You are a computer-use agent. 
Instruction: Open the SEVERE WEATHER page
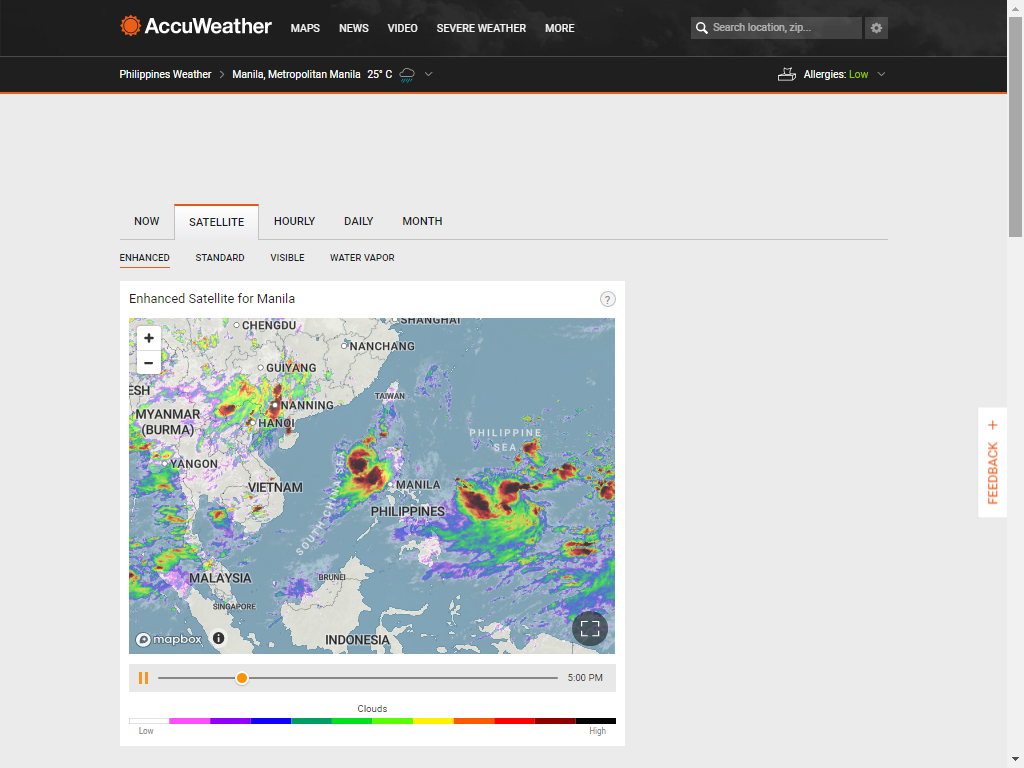pyautogui.click(x=481, y=28)
